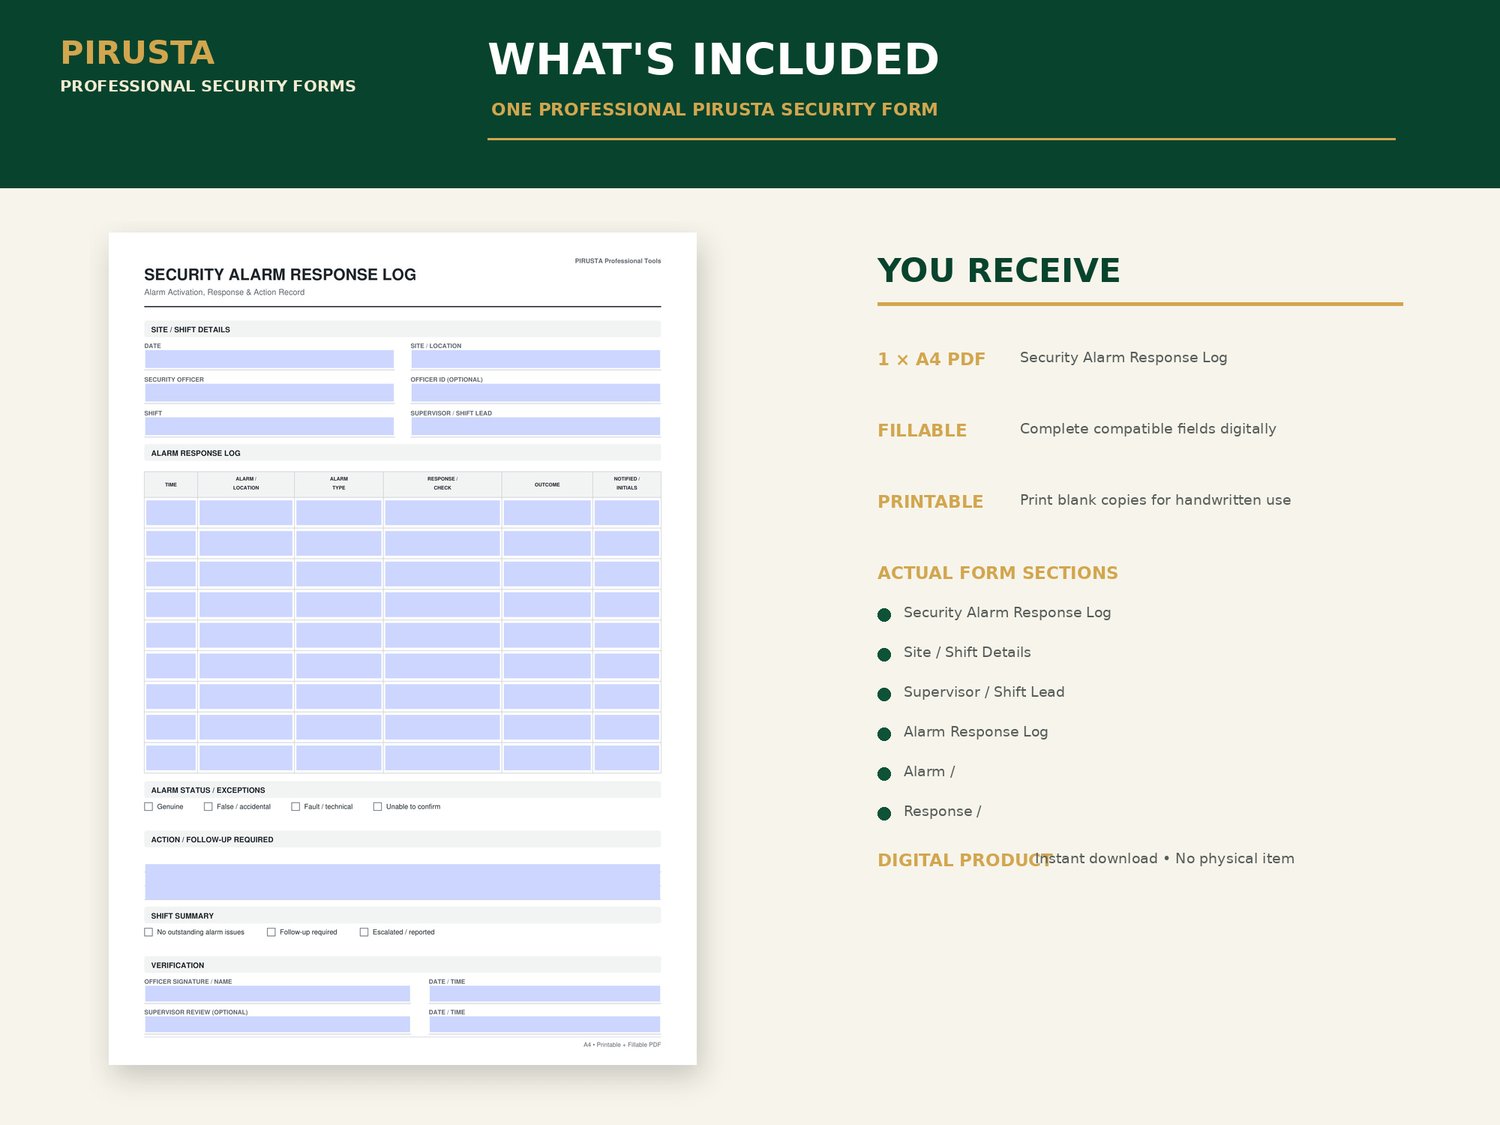Click the 1 × A4 PDF label
This screenshot has width=1500, height=1125.
[x=932, y=359]
